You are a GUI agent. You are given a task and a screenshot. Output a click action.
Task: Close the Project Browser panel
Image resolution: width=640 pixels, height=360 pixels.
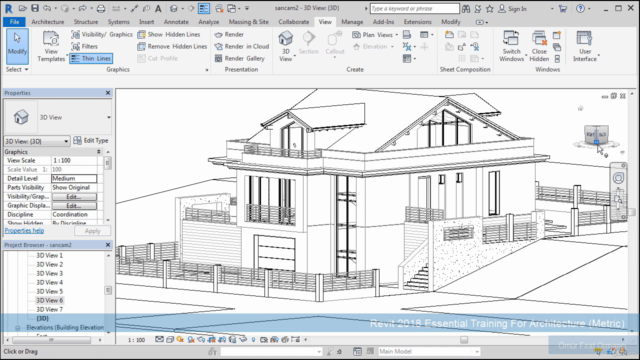(108, 245)
